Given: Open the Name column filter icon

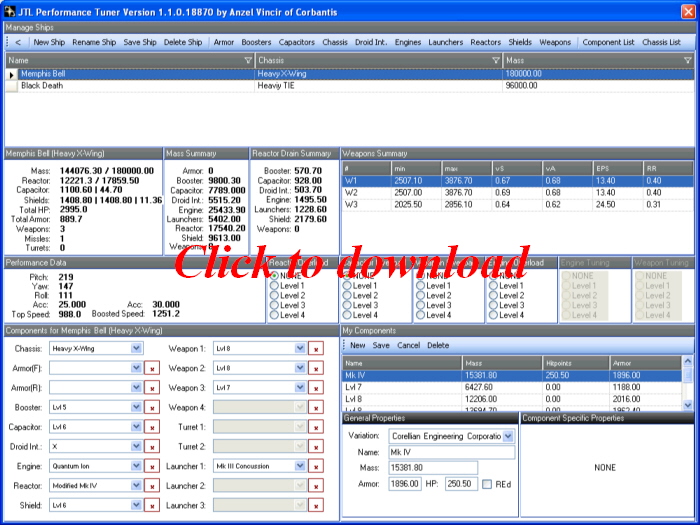Looking at the screenshot, I should (x=248, y=60).
